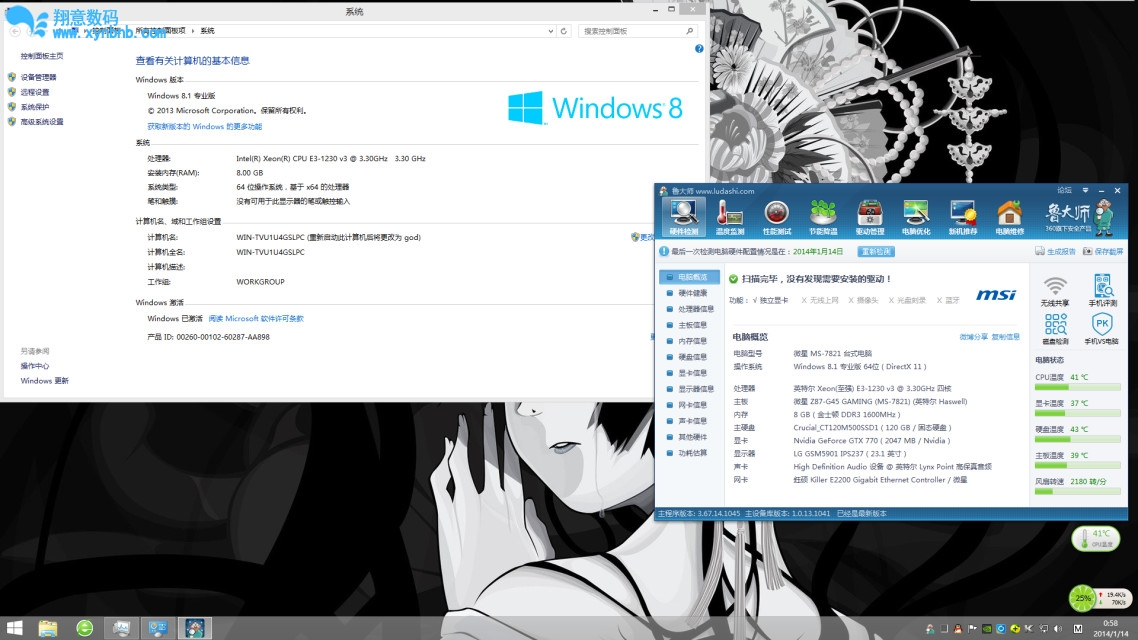Click 控制面板主页 in System window

click(x=41, y=56)
